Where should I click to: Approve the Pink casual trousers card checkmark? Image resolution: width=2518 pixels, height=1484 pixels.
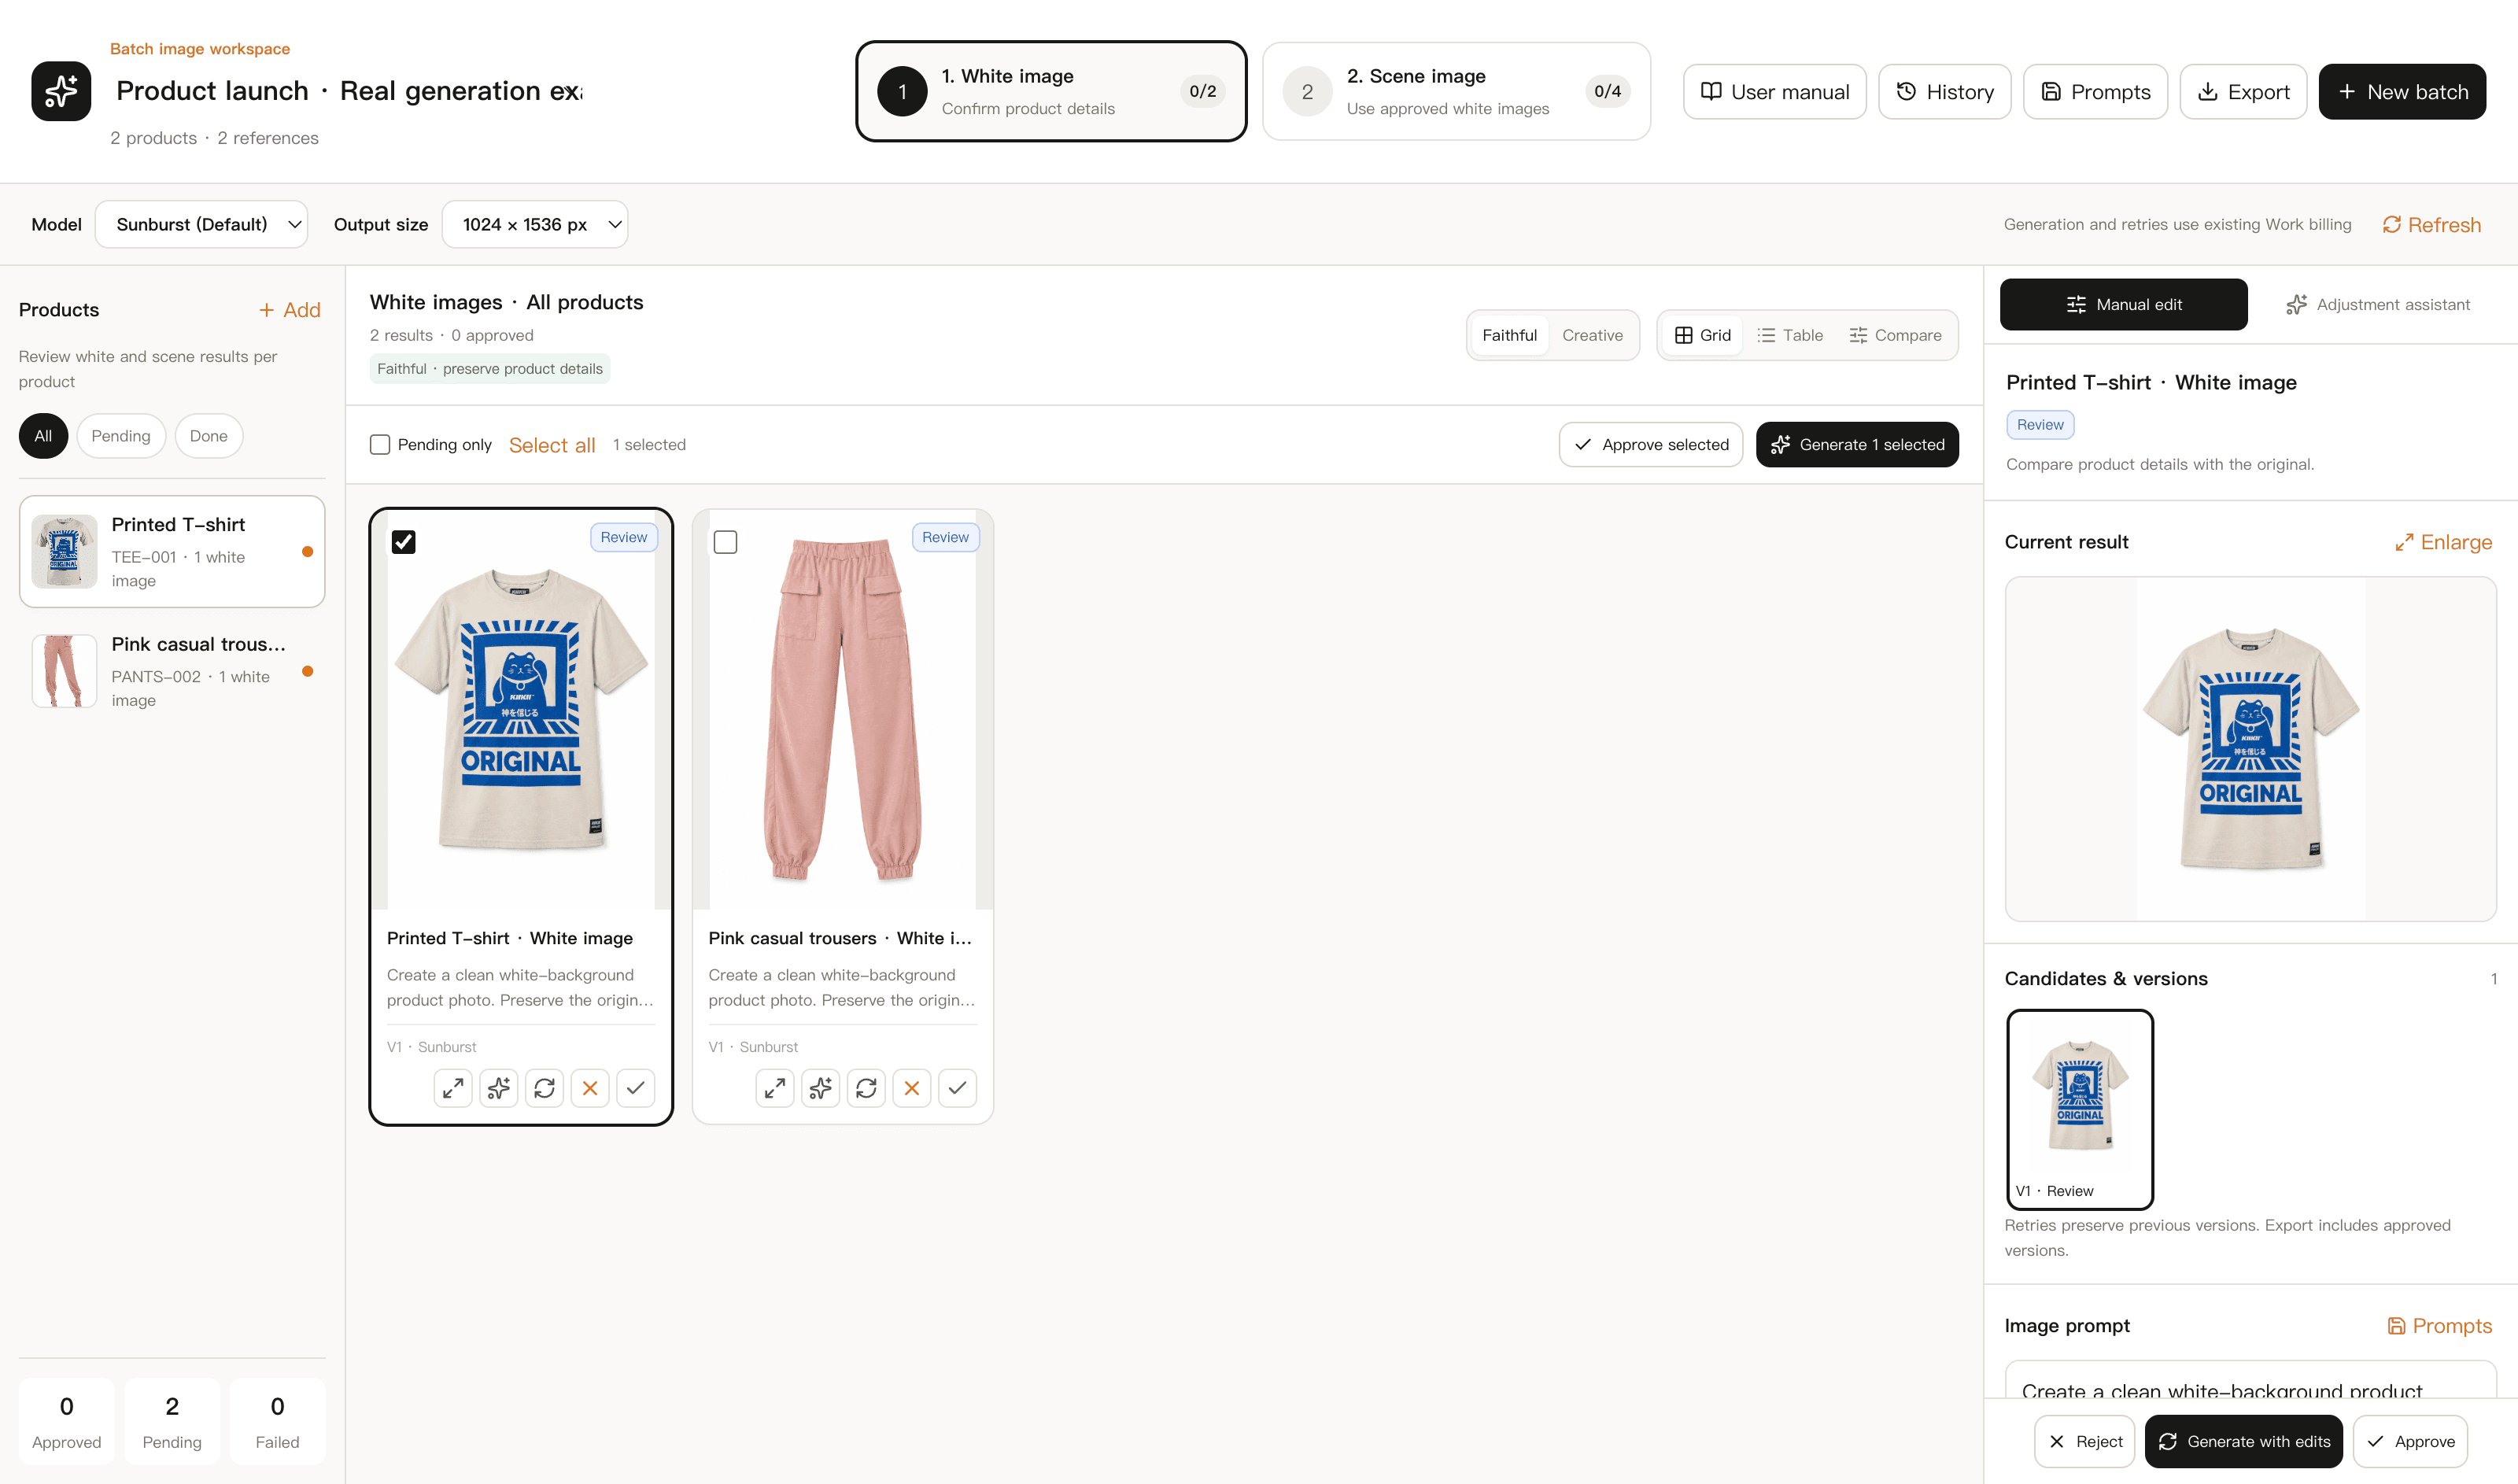point(957,1088)
